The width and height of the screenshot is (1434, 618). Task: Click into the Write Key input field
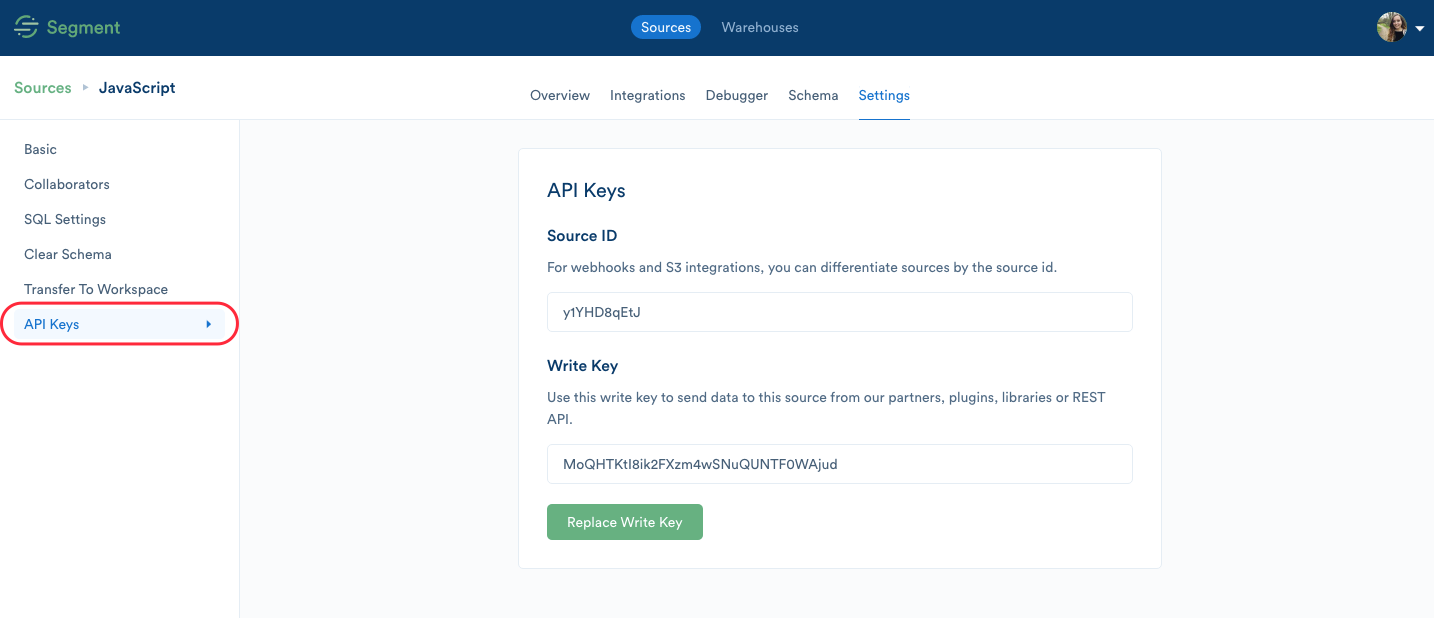(x=840, y=464)
